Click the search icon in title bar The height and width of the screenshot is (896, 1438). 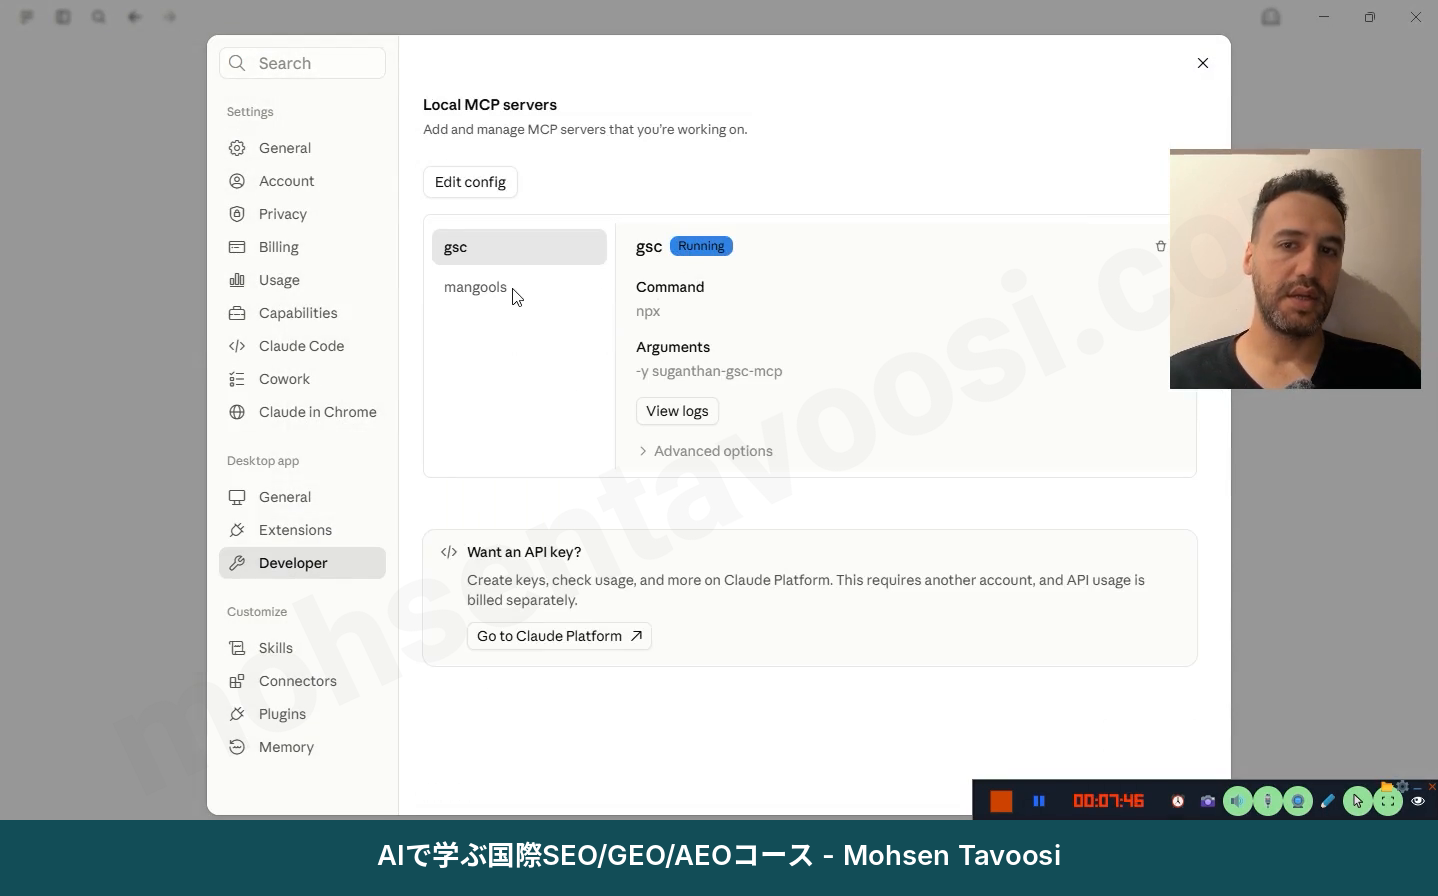pyautogui.click(x=98, y=17)
